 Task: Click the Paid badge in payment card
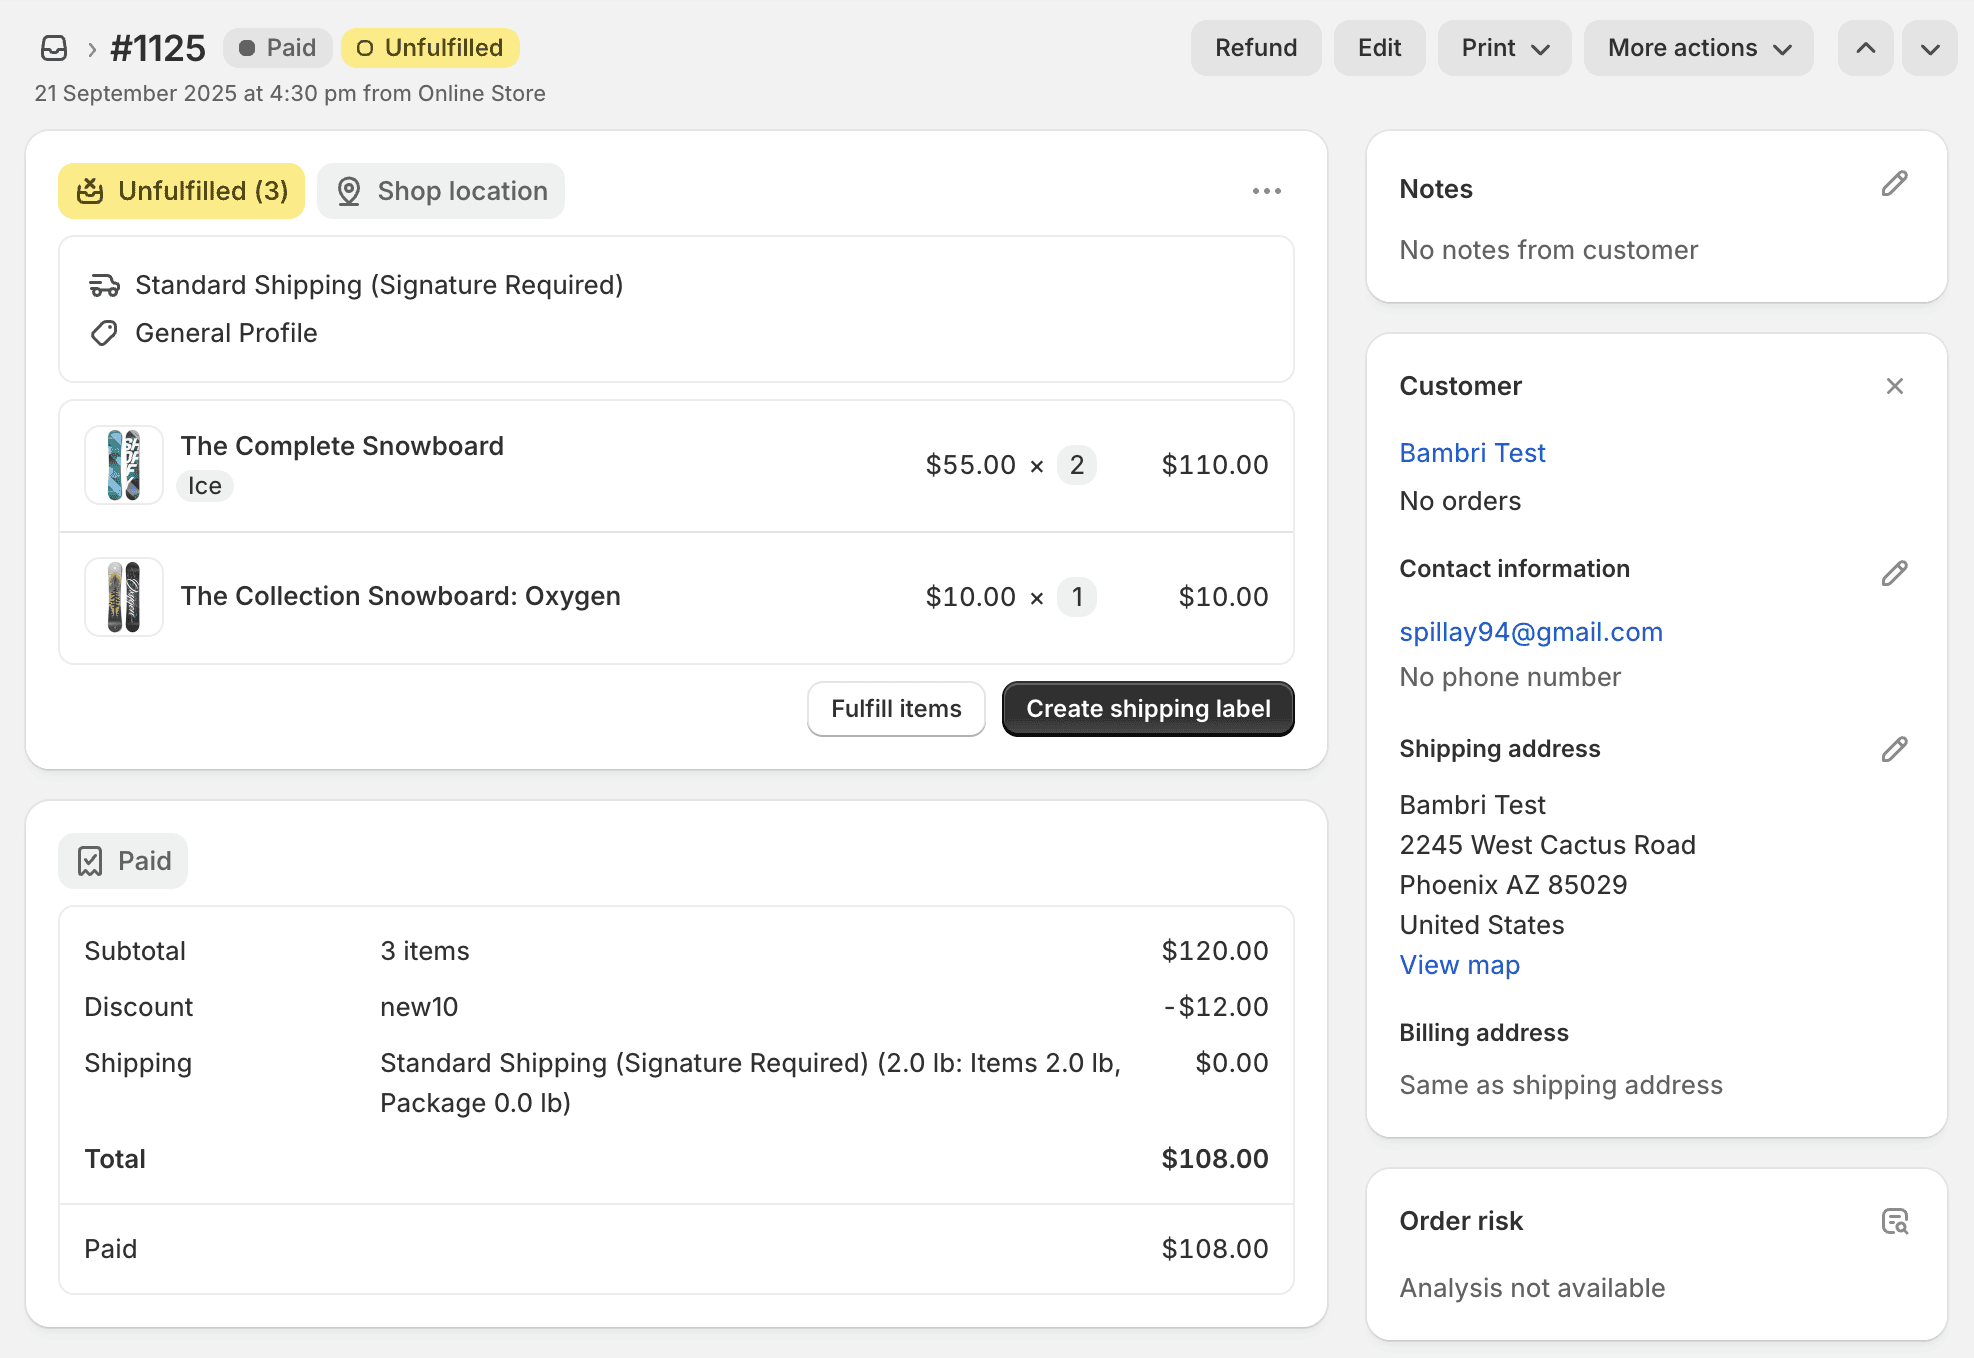(x=123, y=861)
